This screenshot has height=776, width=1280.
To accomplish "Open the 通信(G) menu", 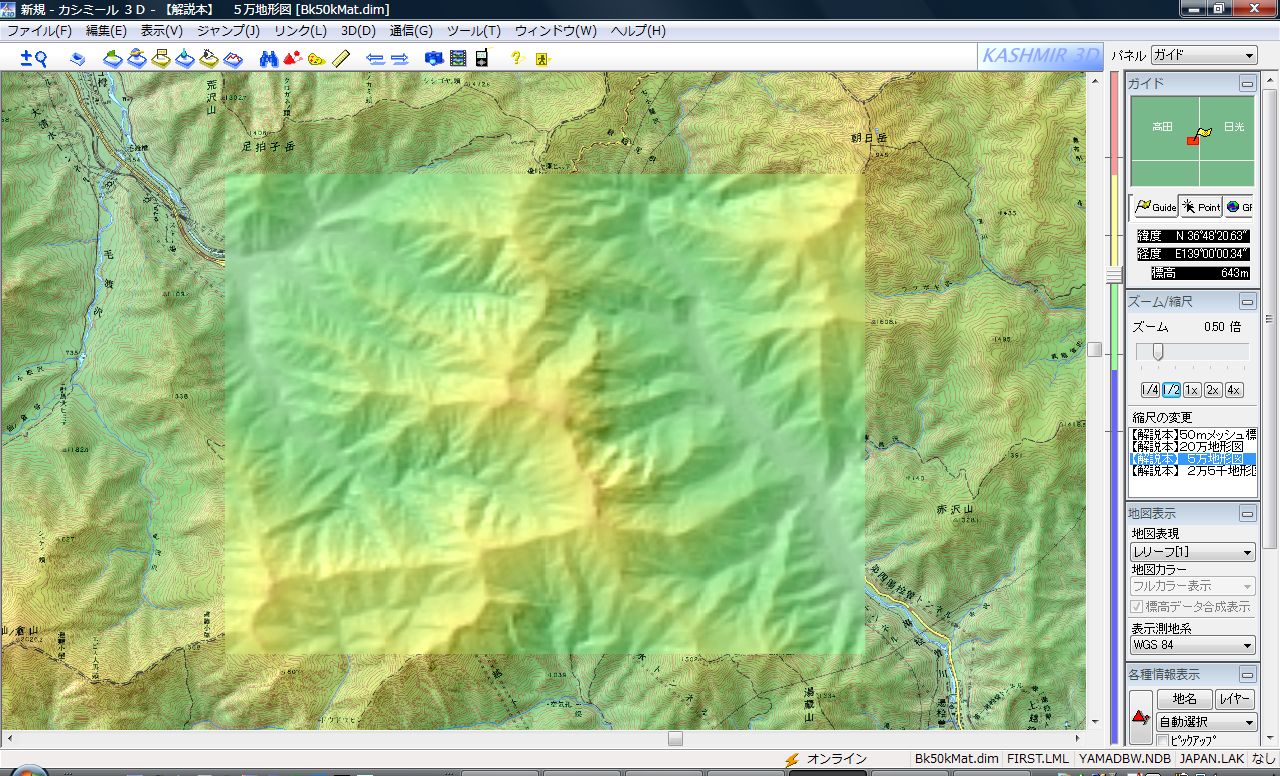I will 411,31.
